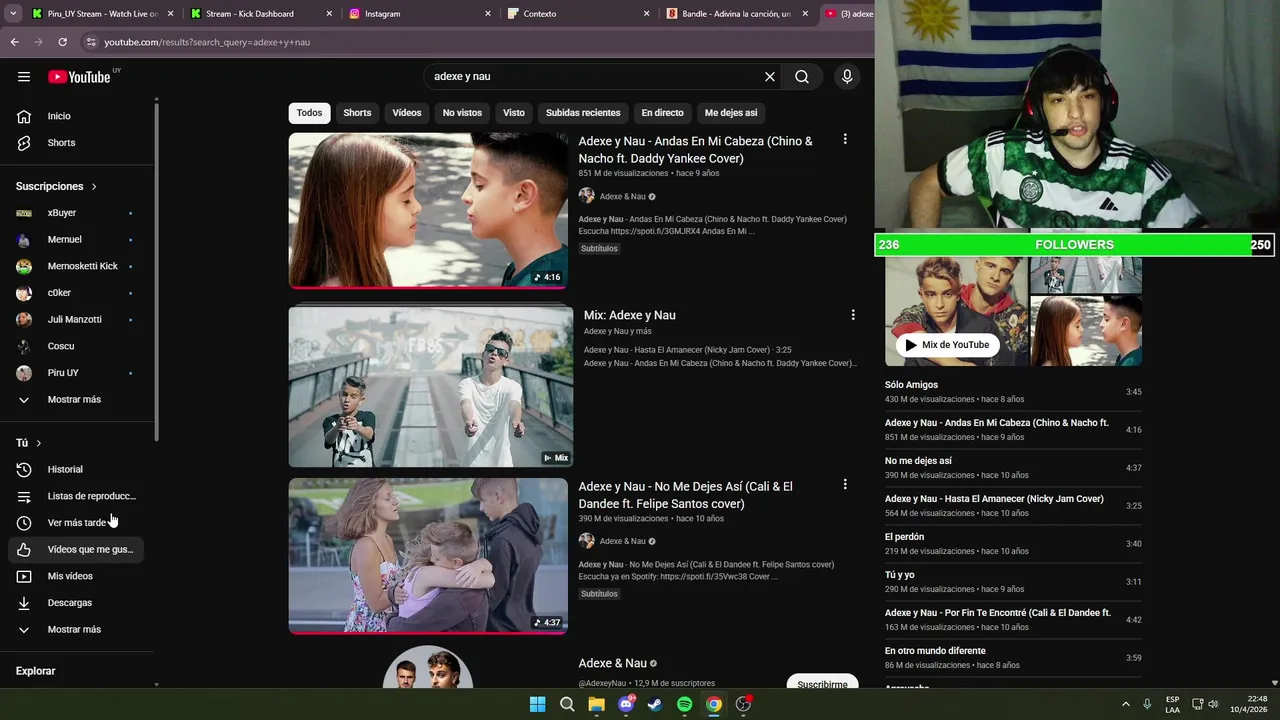
Task: Play the Mix: Adexe y Nau thumbnail
Action: pyautogui.click(x=431, y=386)
